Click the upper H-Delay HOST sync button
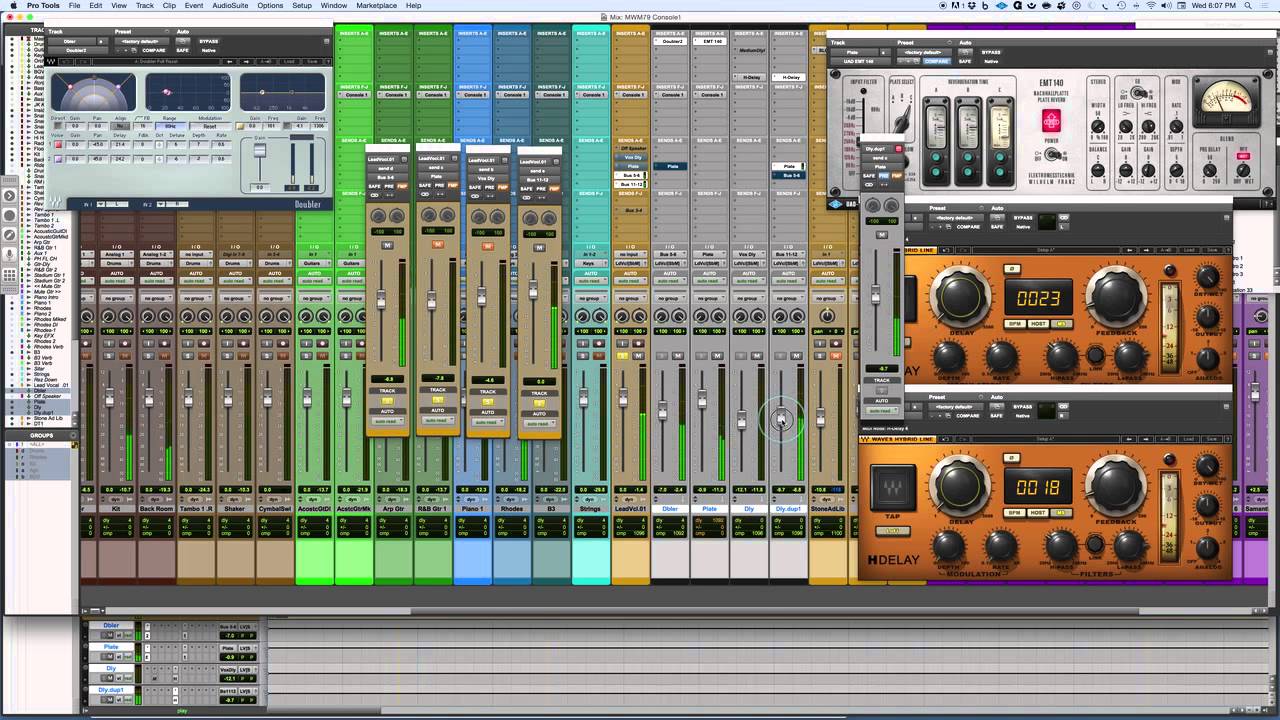The height and width of the screenshot is (720, 1280). [x=1038, y=324]
